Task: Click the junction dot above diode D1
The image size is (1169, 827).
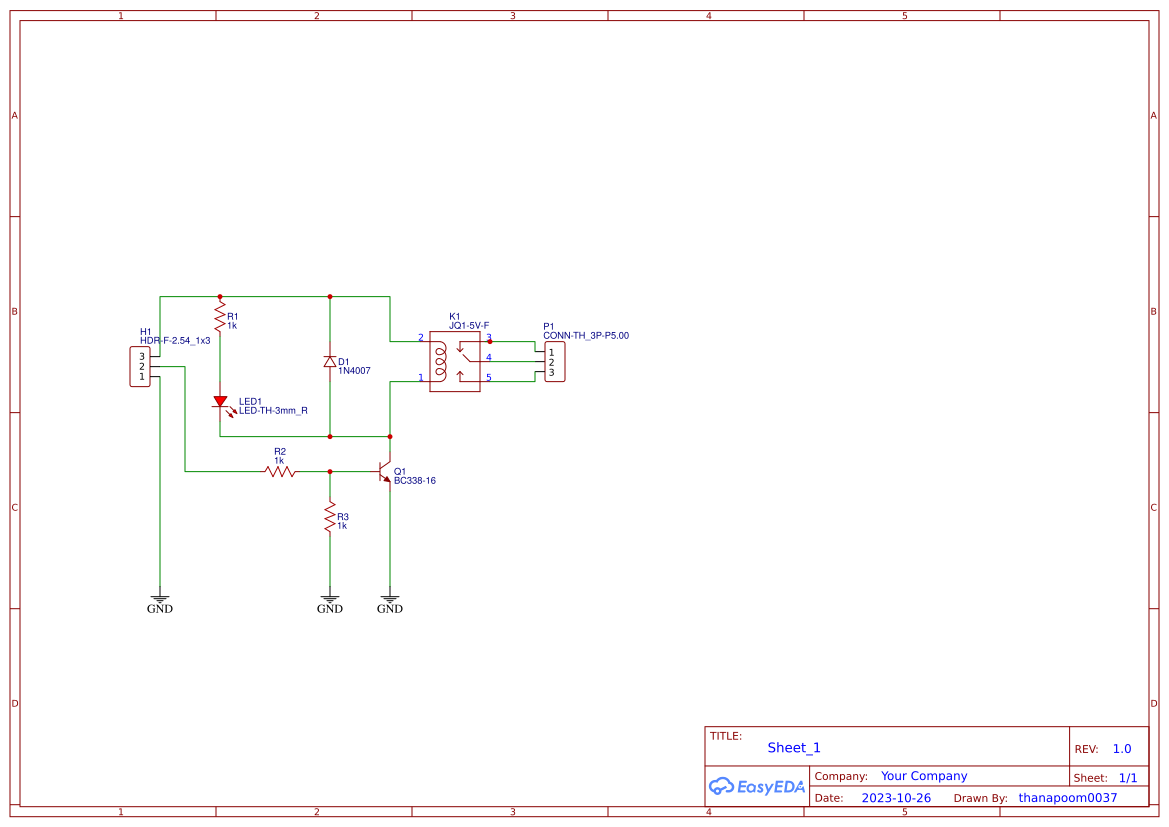Action: [x=330, y=296]
